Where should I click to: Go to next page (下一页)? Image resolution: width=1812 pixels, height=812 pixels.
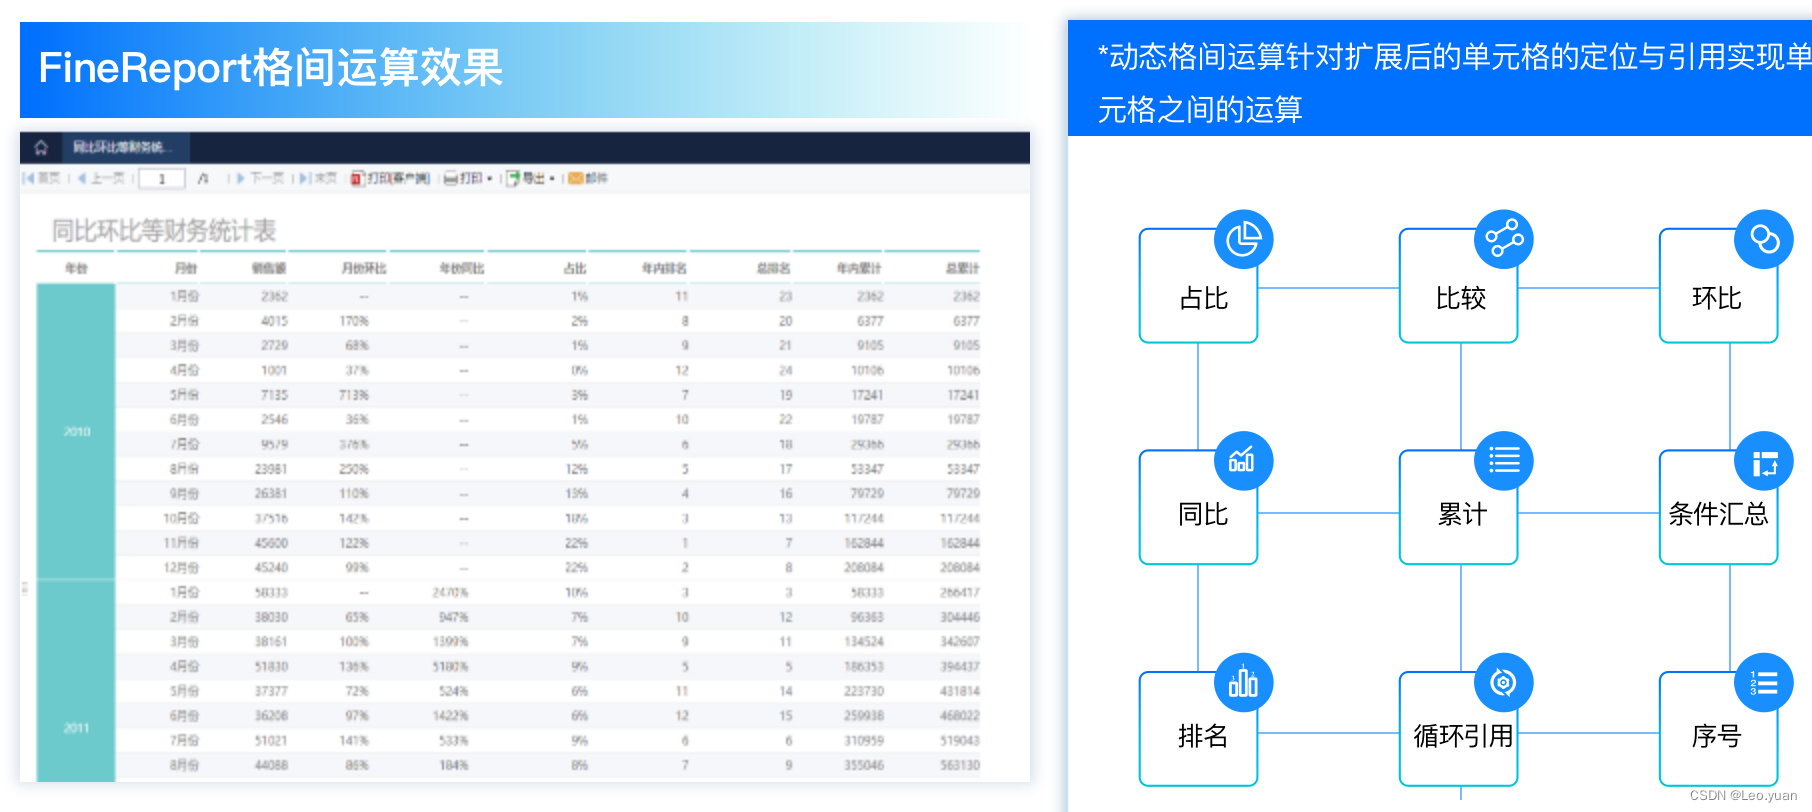point(260,178)
